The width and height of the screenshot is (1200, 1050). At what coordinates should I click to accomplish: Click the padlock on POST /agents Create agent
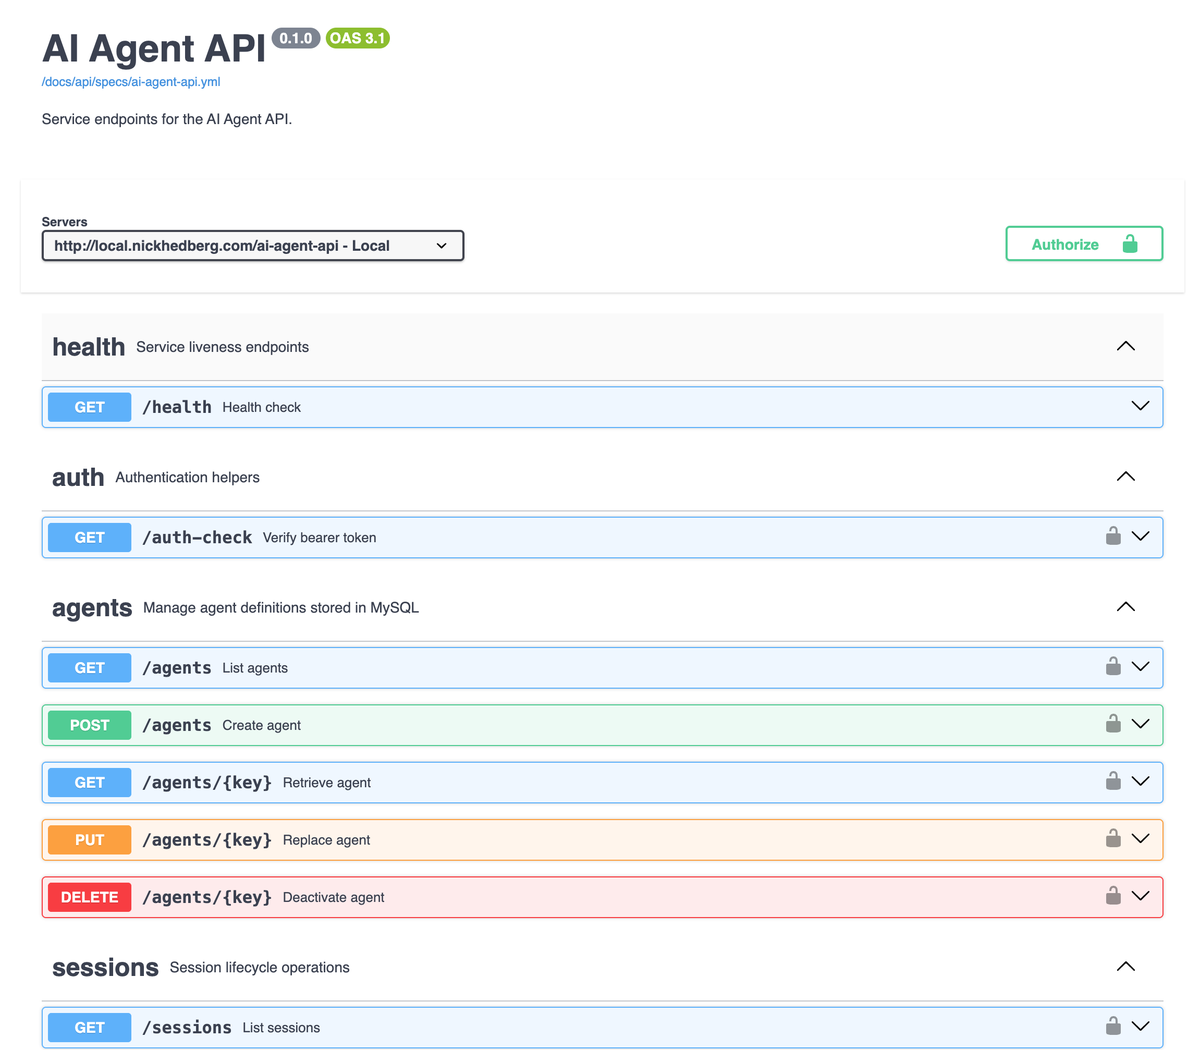(x=1113, y=724)
